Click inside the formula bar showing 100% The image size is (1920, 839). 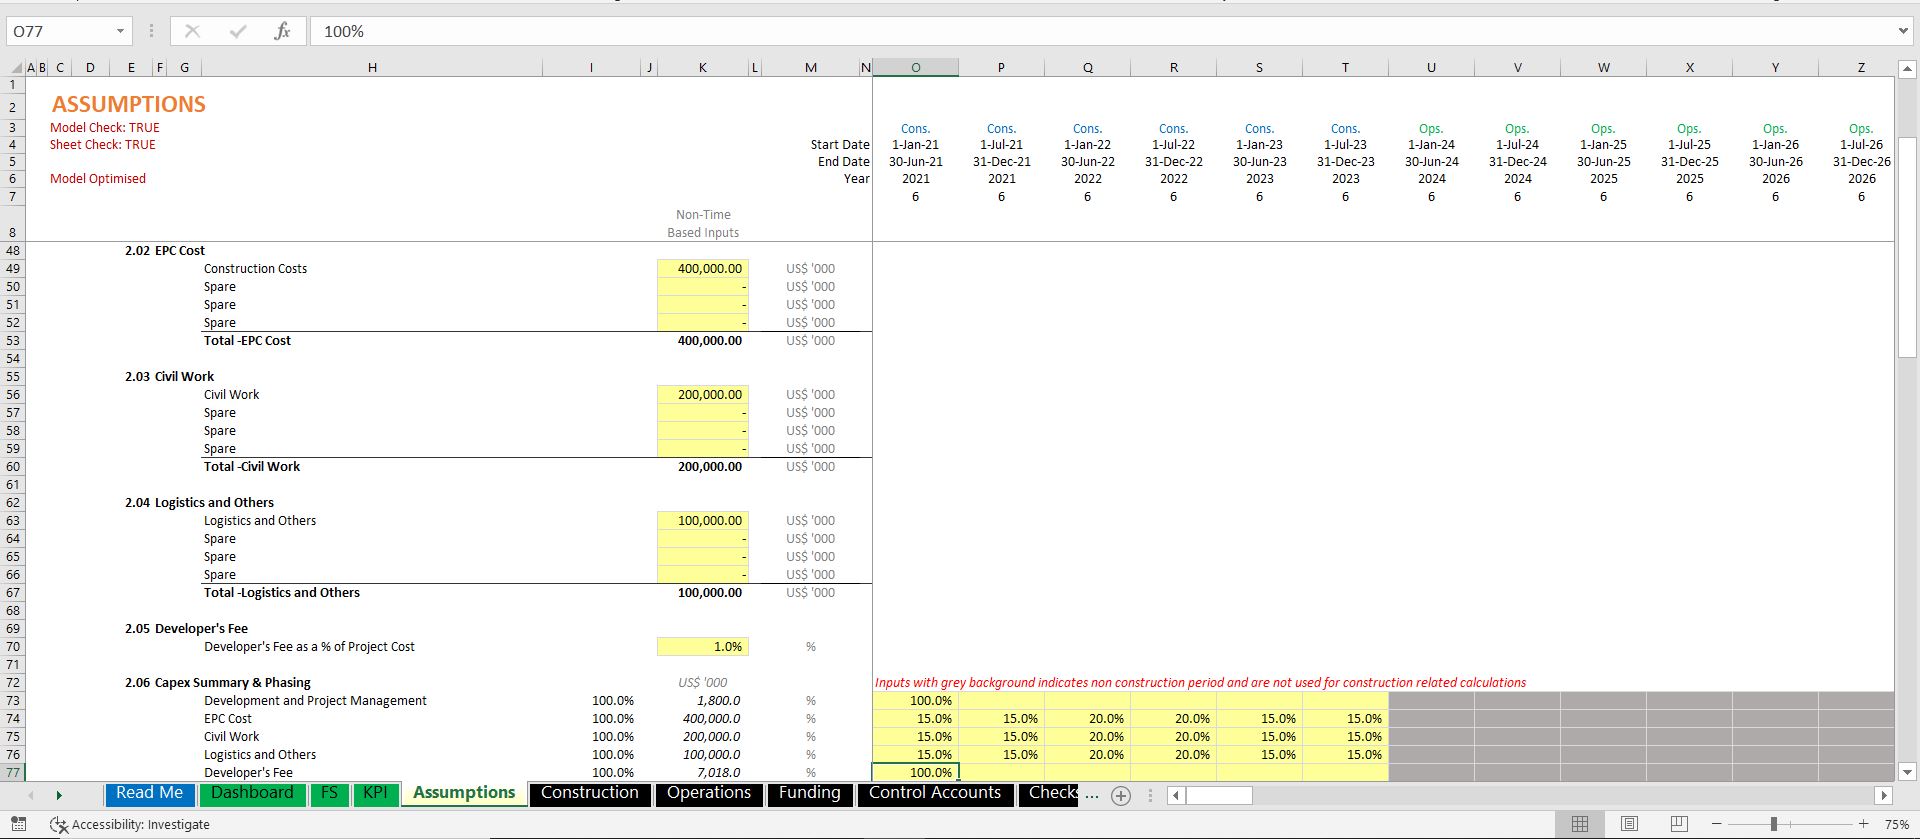[1100, 31]
